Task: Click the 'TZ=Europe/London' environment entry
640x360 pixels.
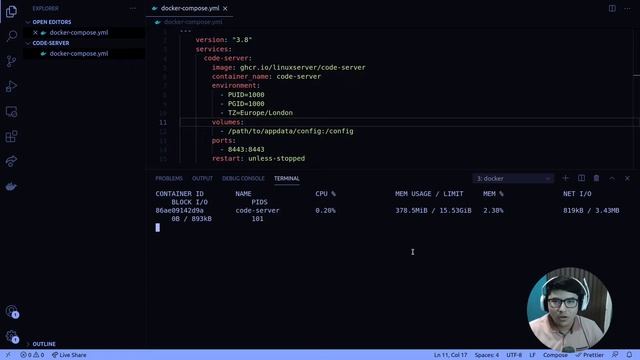Action: pyautogui.click(x=260, y=113)
